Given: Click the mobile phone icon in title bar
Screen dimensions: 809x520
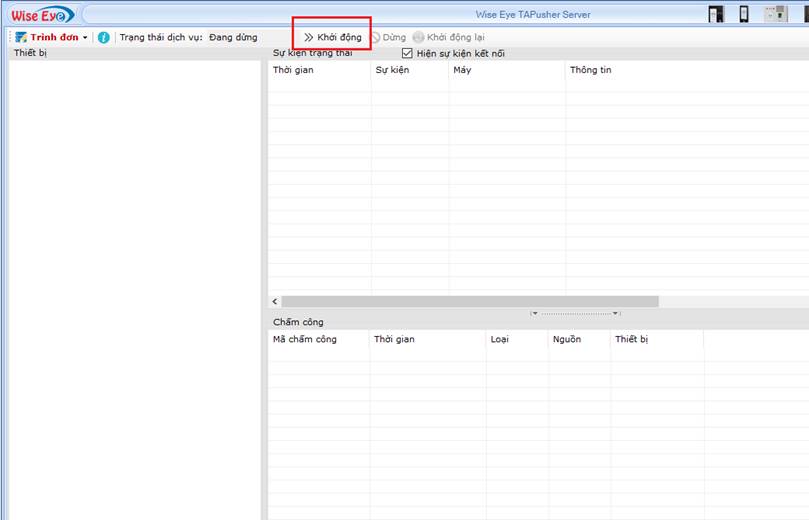Looking at the screenshot, I should click(744, 14).
